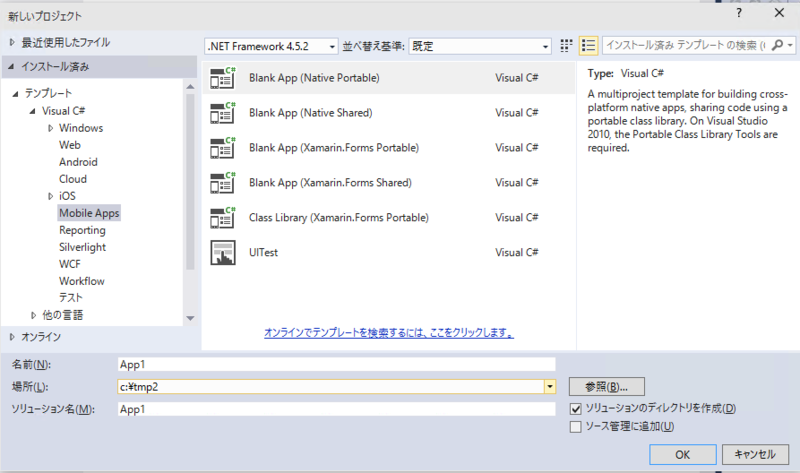This screenshot has height=473, width=800.
Task: Select the Web template category
Action: (x=70, y=145)
